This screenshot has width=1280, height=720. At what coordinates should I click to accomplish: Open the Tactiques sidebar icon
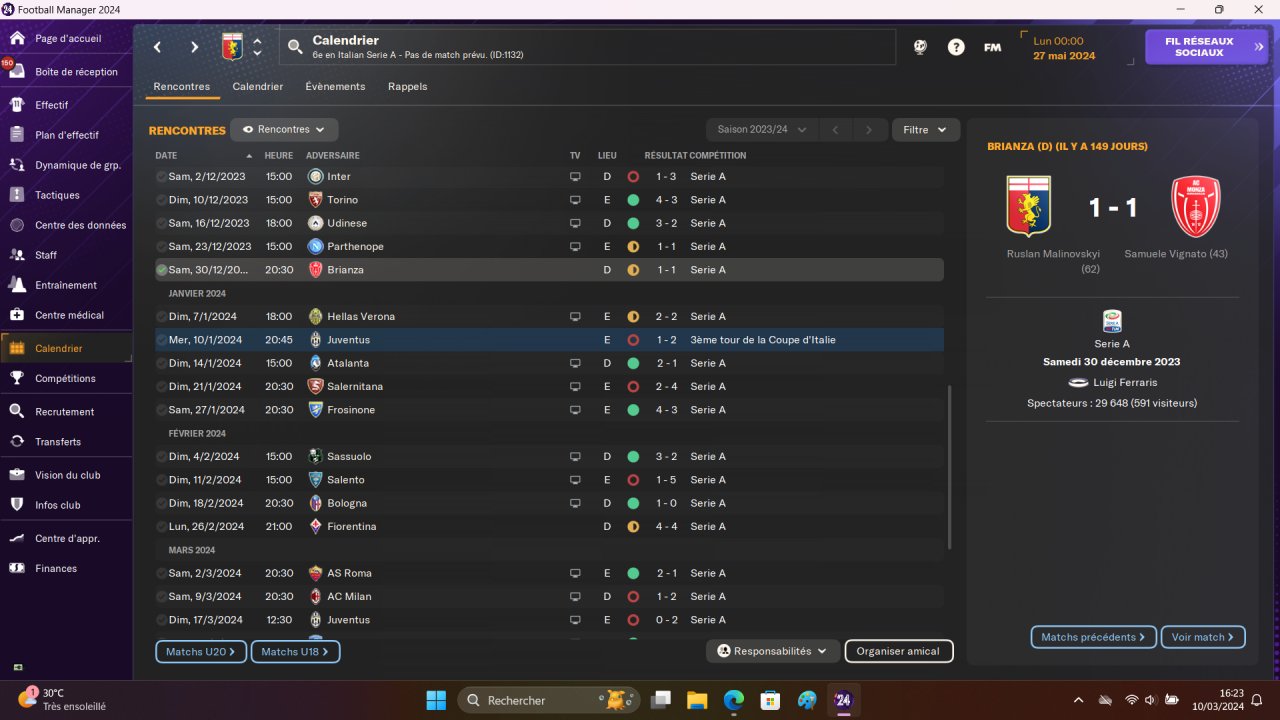point(17,195)
